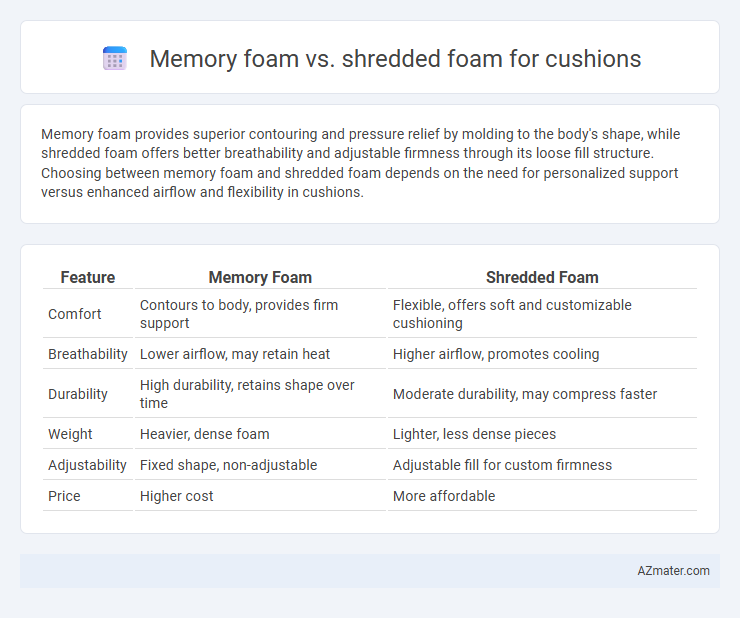
Task: Click cell 'Higher airflow, promotes cooling'
Action: (542, 354)
